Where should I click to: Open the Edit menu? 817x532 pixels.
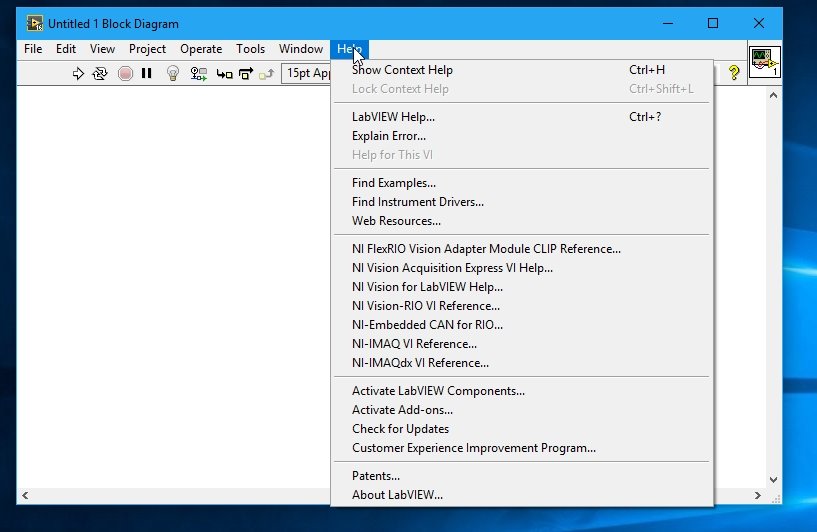point(66,49)
